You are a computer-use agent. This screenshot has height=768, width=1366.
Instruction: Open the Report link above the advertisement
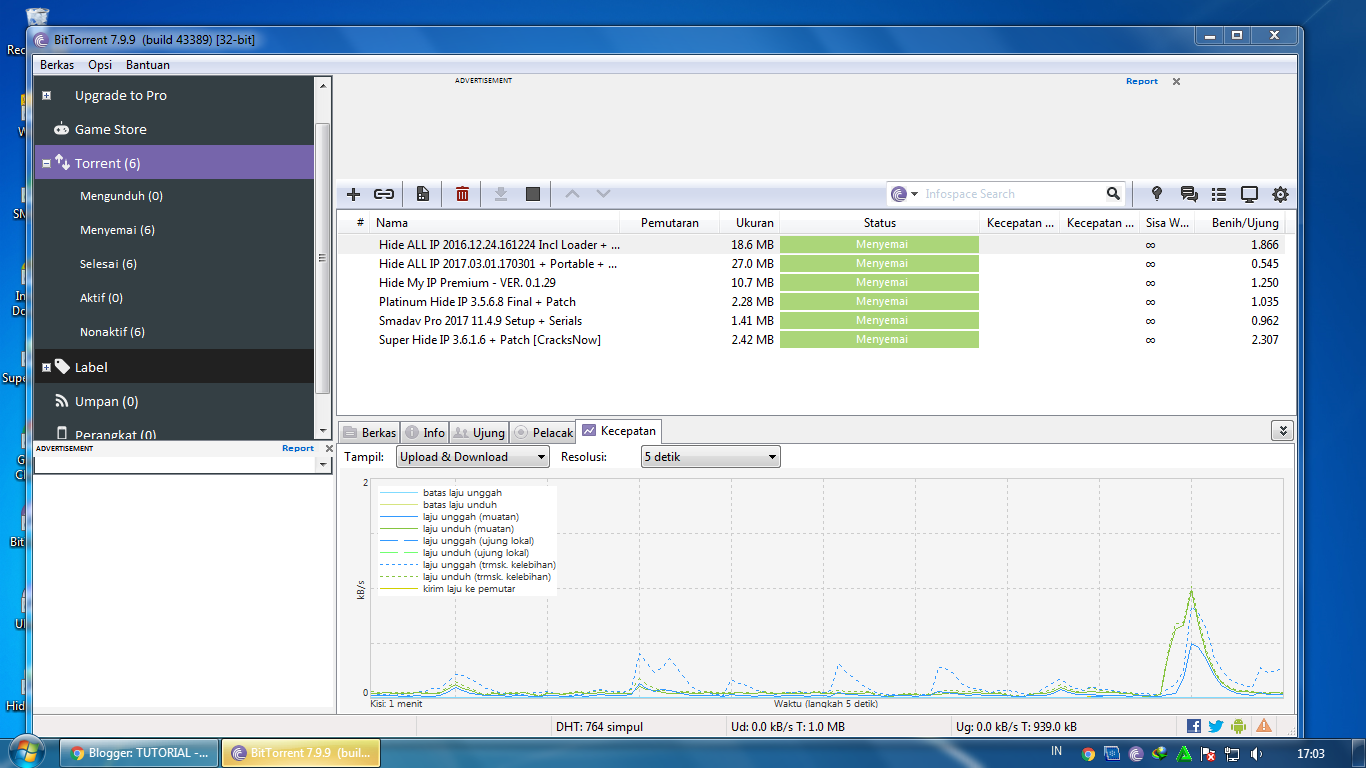(x=1141, y=81)
